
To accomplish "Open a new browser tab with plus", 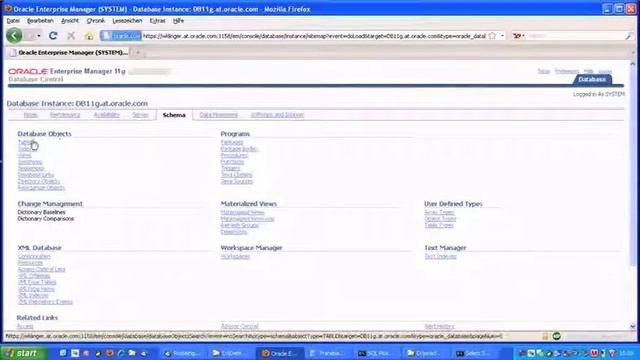I will click(x=138, y=53).
